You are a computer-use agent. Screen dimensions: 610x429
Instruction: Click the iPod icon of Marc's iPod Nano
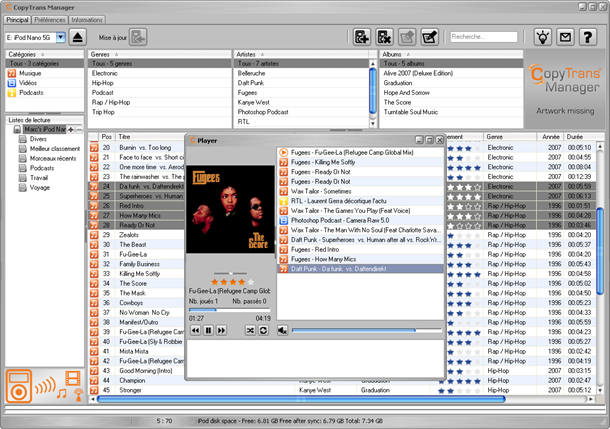tap(17, 130)
